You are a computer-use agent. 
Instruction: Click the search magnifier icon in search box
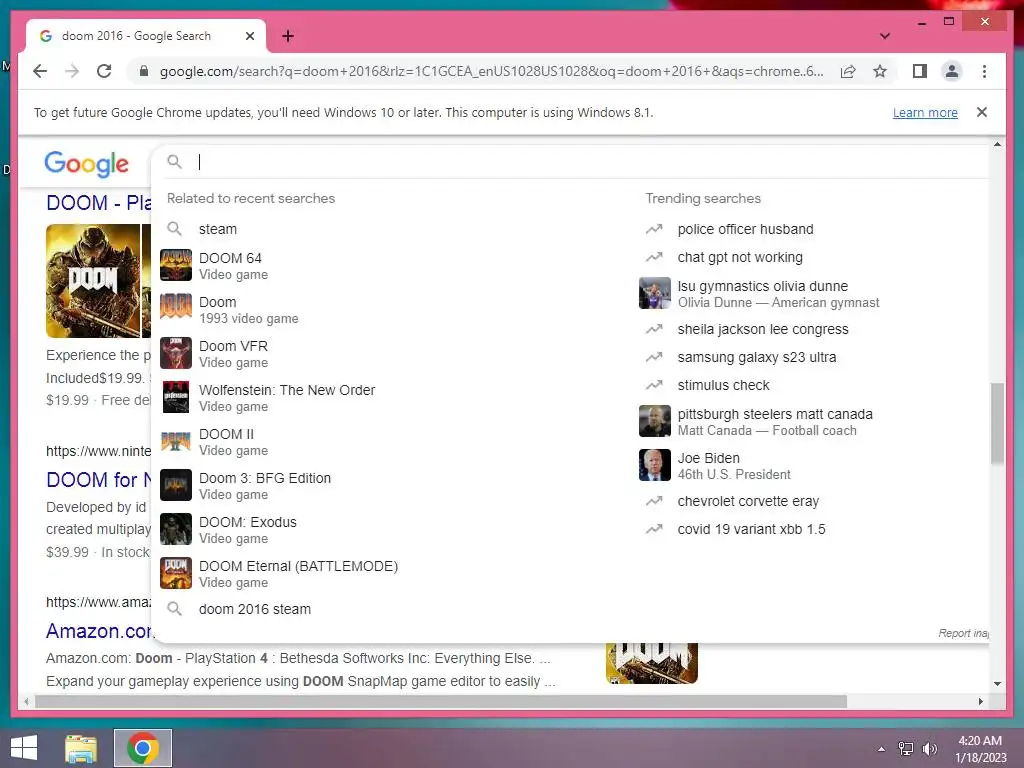pos(174,161)
